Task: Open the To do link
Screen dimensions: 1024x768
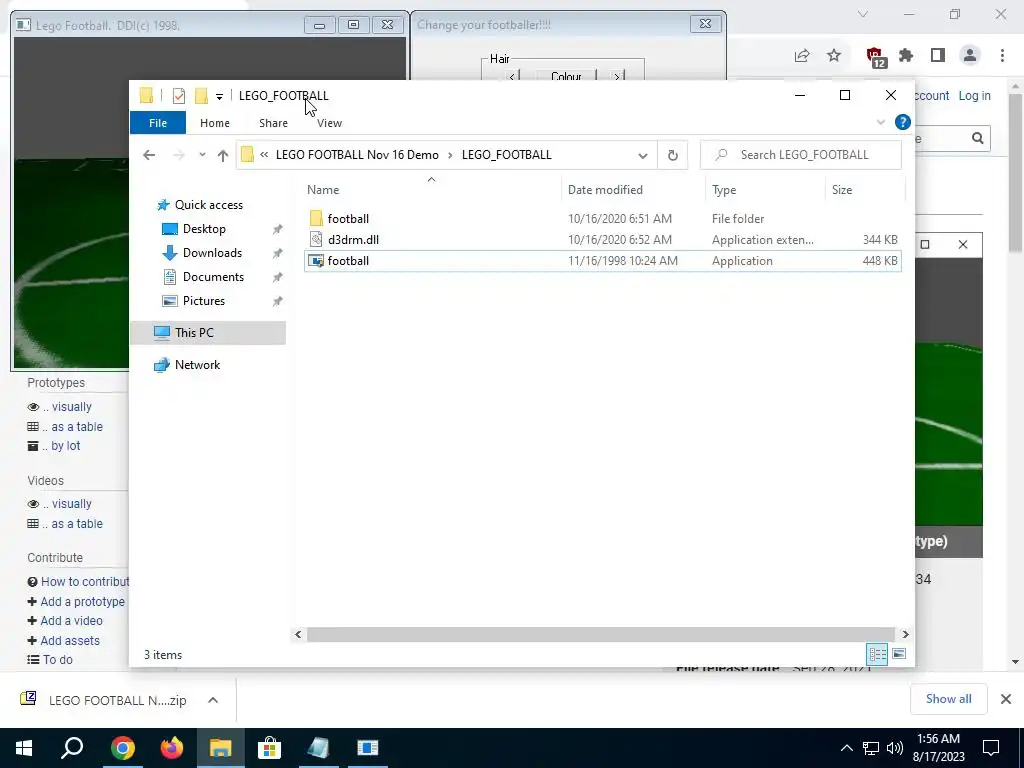Action: 57,660
